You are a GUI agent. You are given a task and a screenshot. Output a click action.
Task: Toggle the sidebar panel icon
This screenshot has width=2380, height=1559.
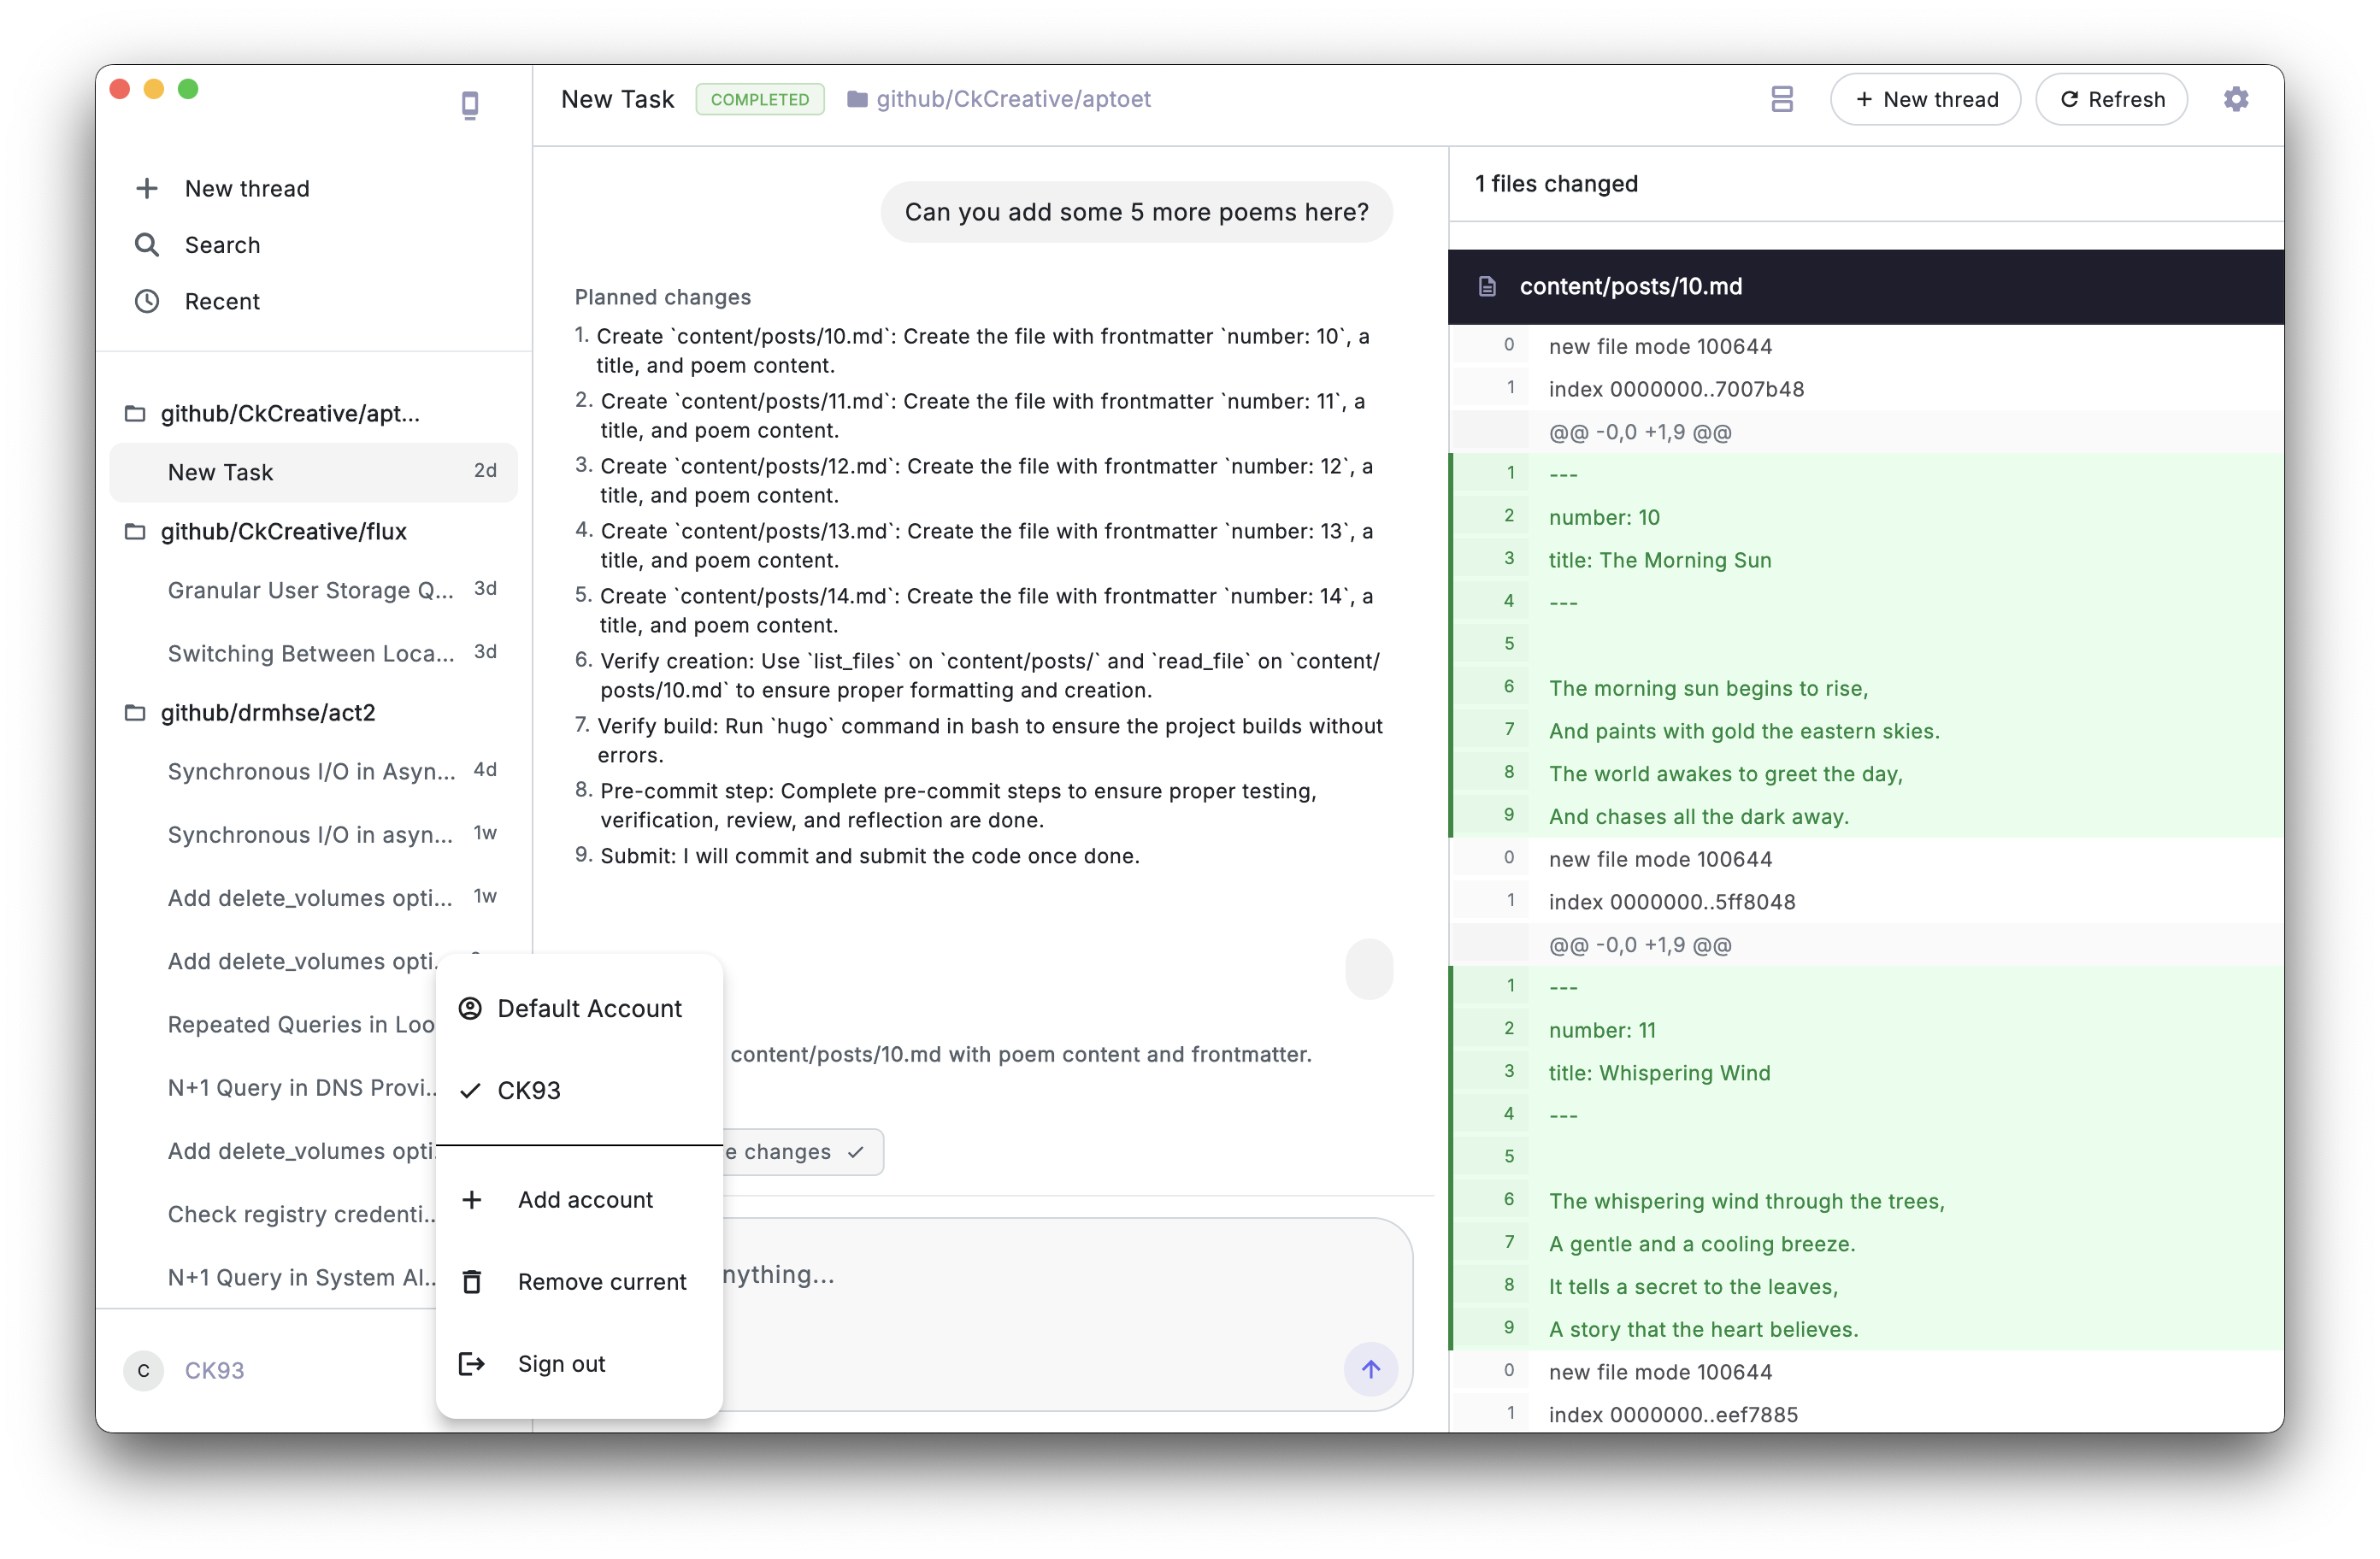tap(469, 105)
